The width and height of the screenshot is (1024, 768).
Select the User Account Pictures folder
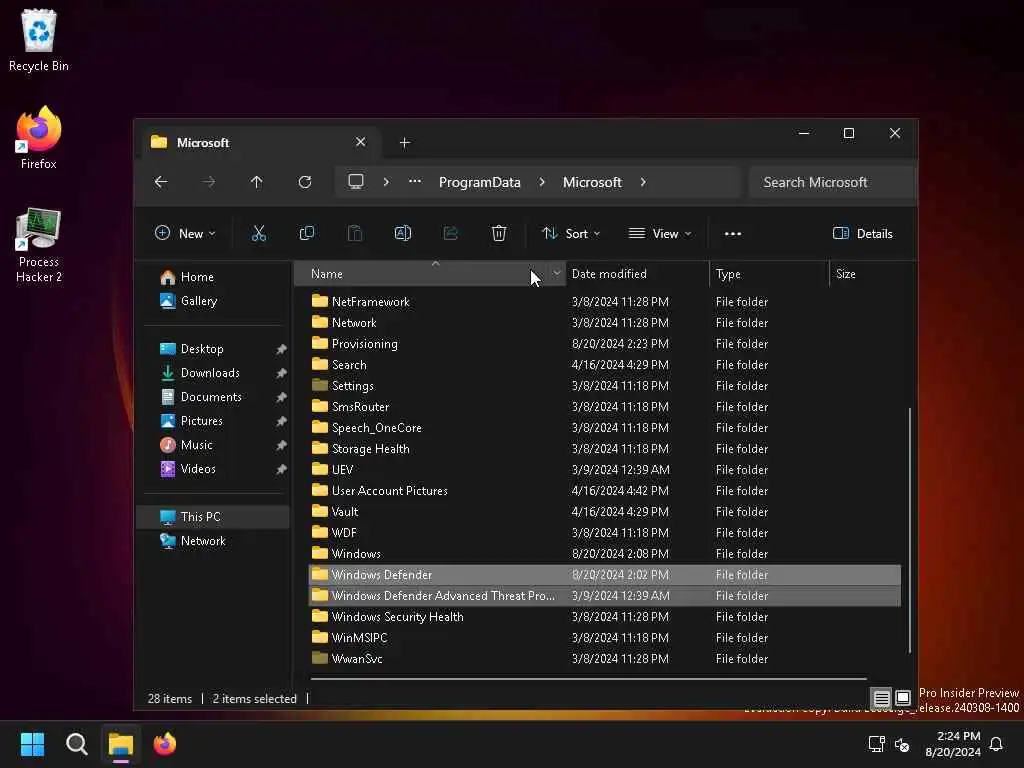[x=604, y=490]
